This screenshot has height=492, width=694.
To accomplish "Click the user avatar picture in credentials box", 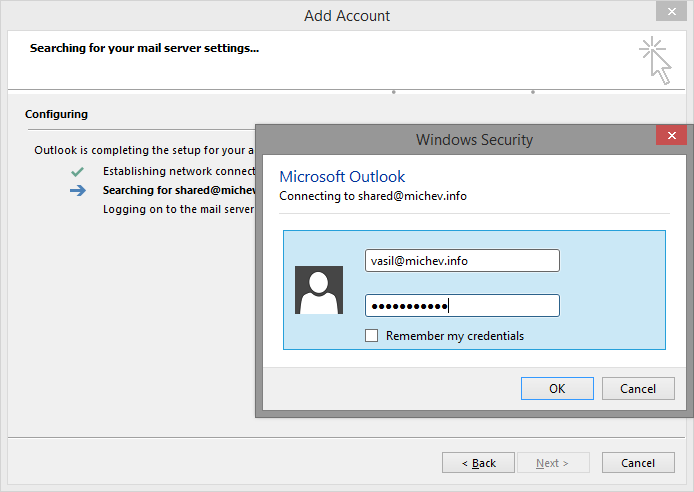I will point(319,290).
